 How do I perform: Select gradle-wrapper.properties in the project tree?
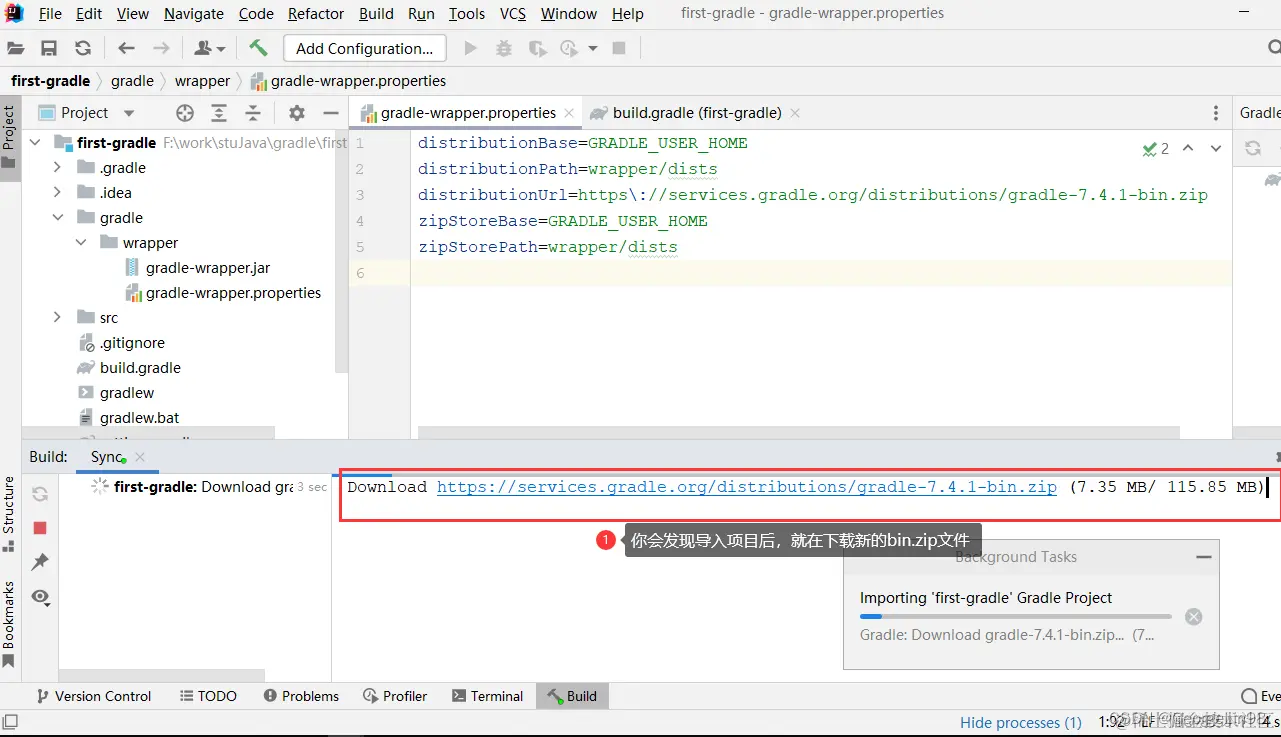click(234, 293)
